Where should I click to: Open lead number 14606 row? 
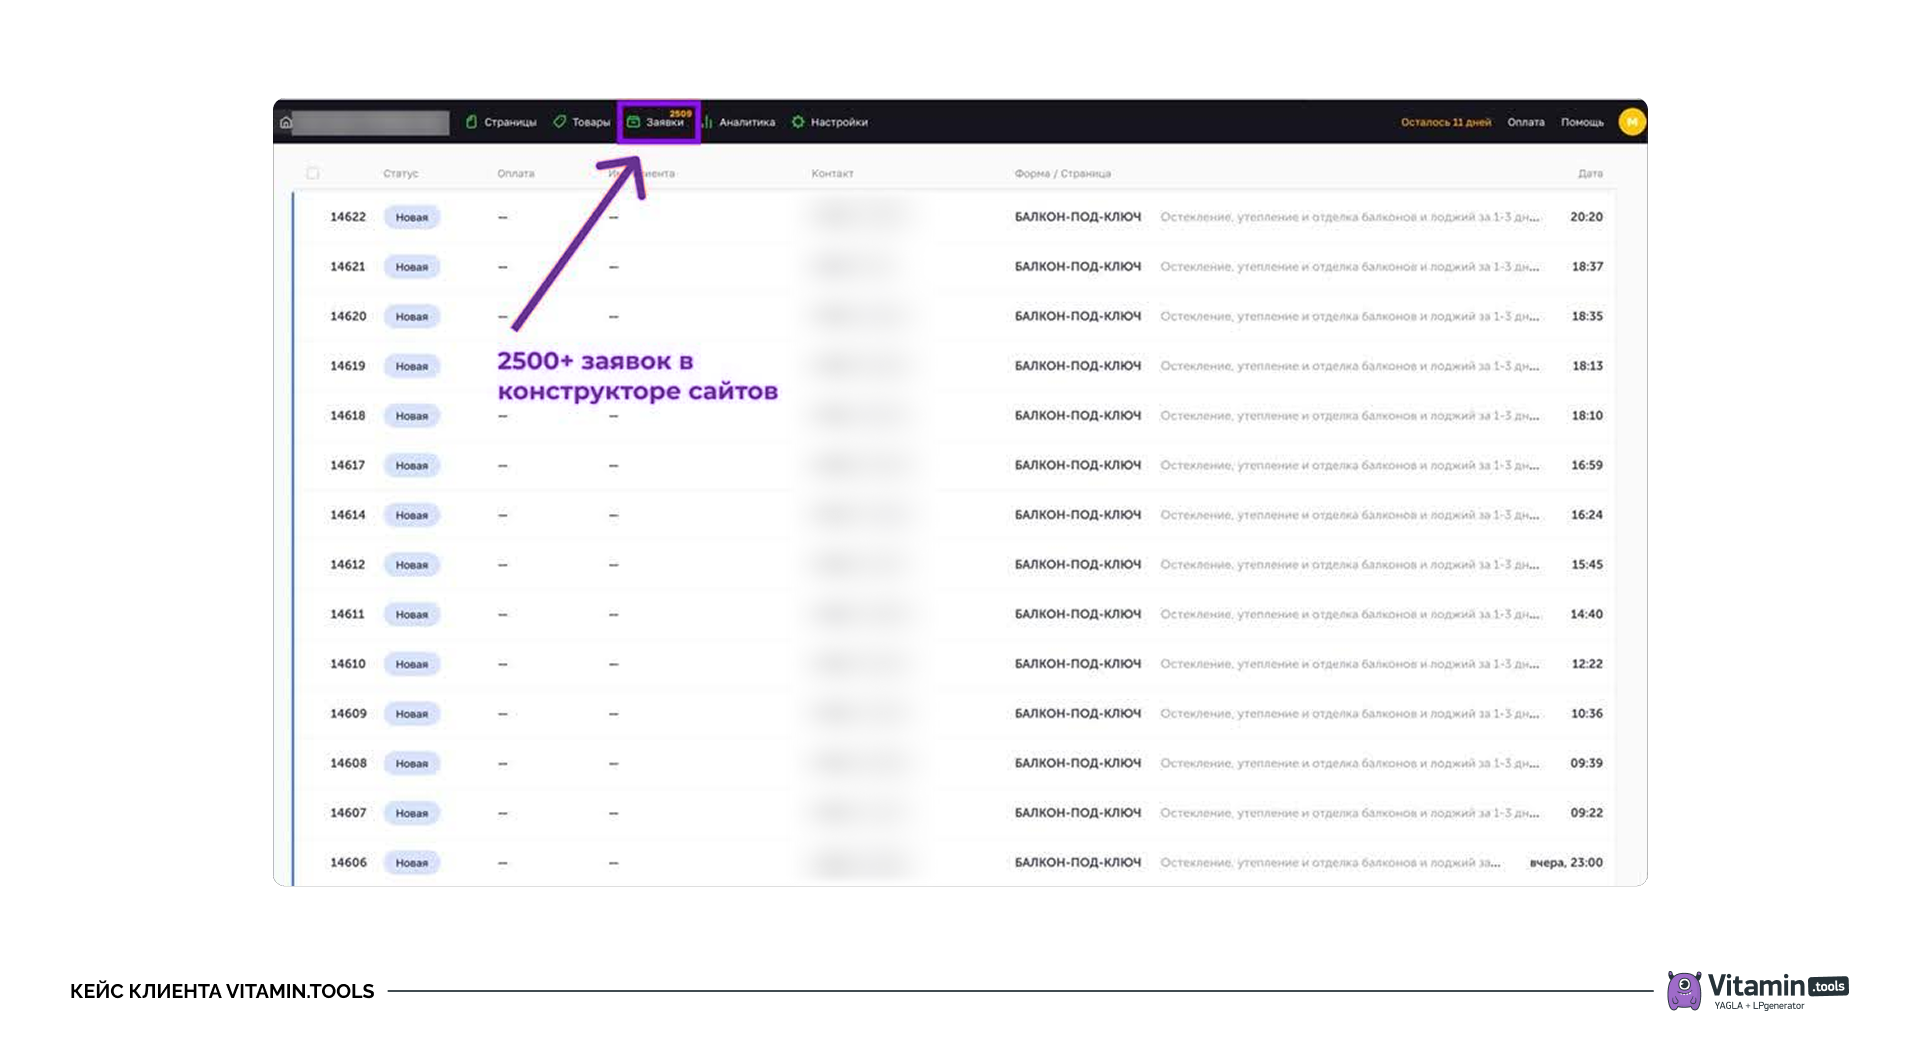click(x=348, y=862)
